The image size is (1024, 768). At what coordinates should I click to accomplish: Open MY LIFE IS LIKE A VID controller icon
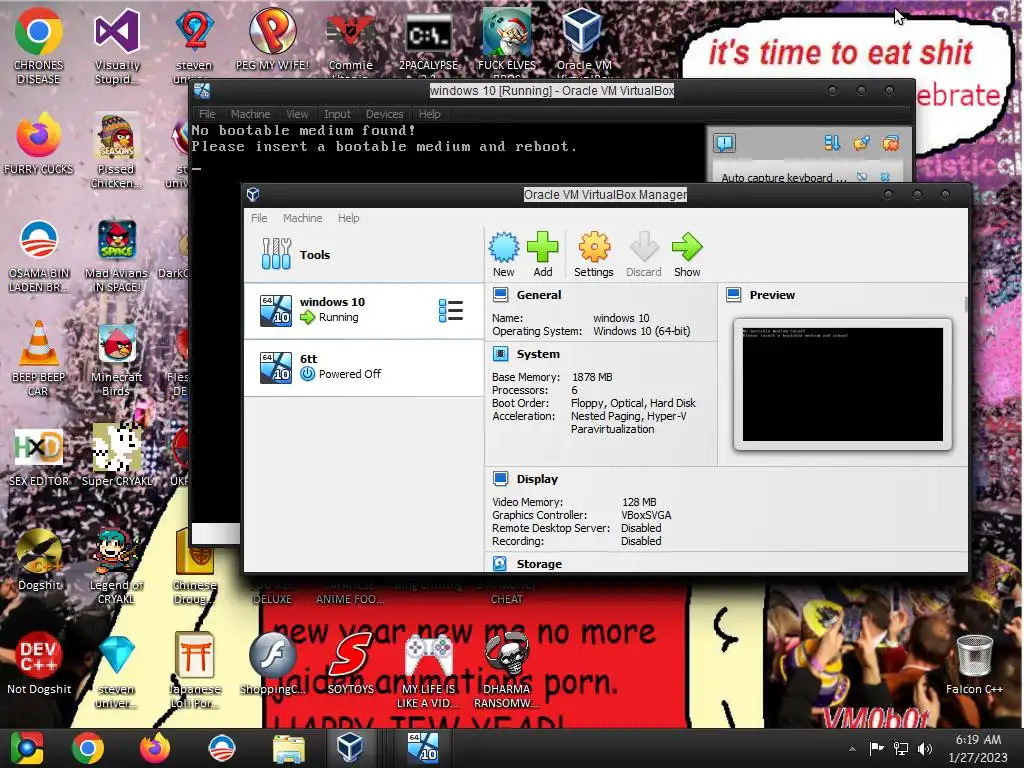click(x=428, y=670)
